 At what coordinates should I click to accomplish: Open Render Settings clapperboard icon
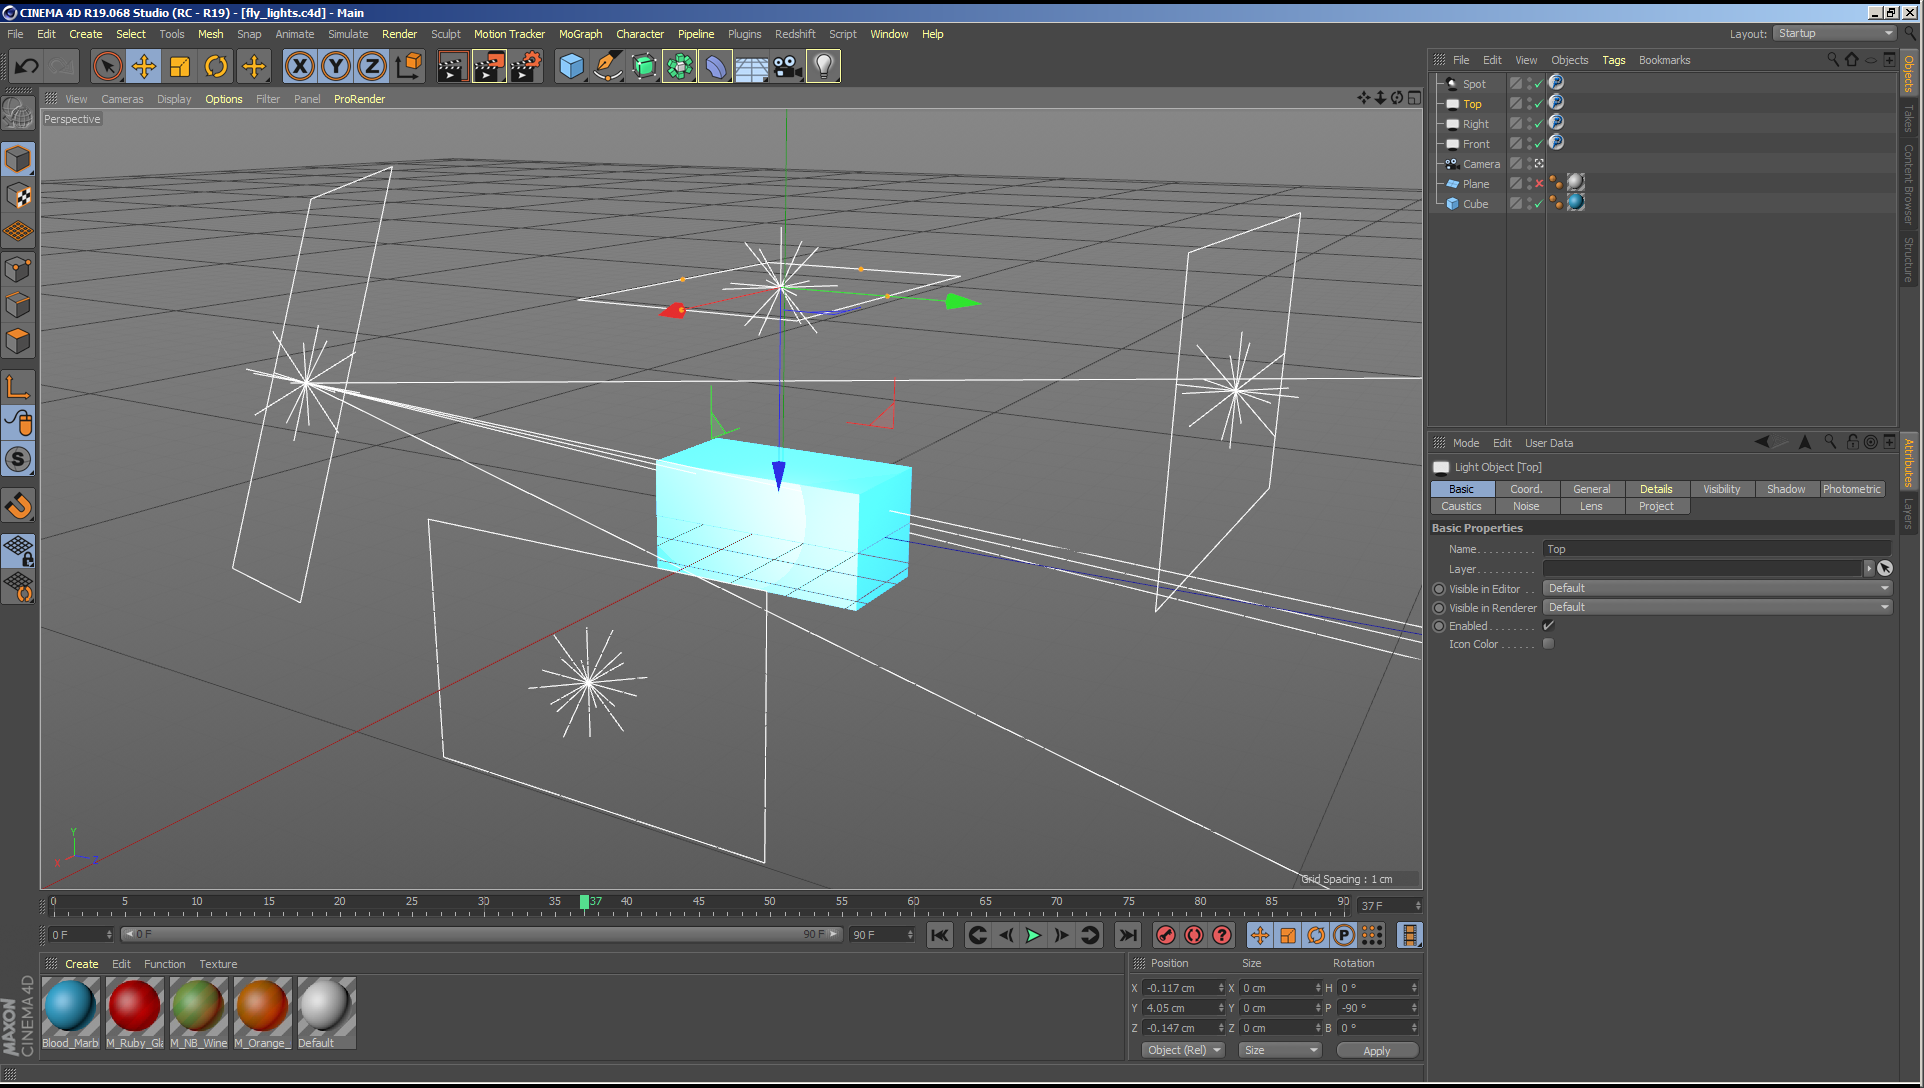525,67
